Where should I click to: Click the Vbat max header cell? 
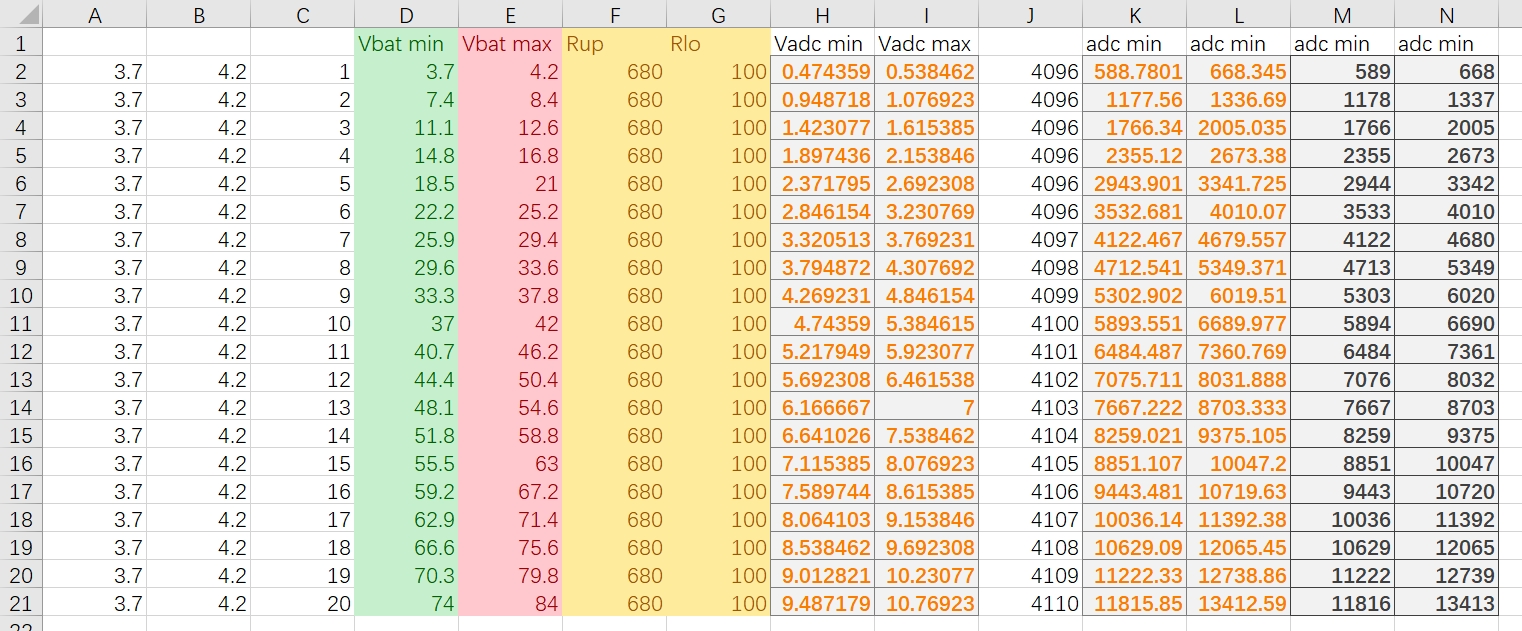pyautogui.click(x=511, y=44)
